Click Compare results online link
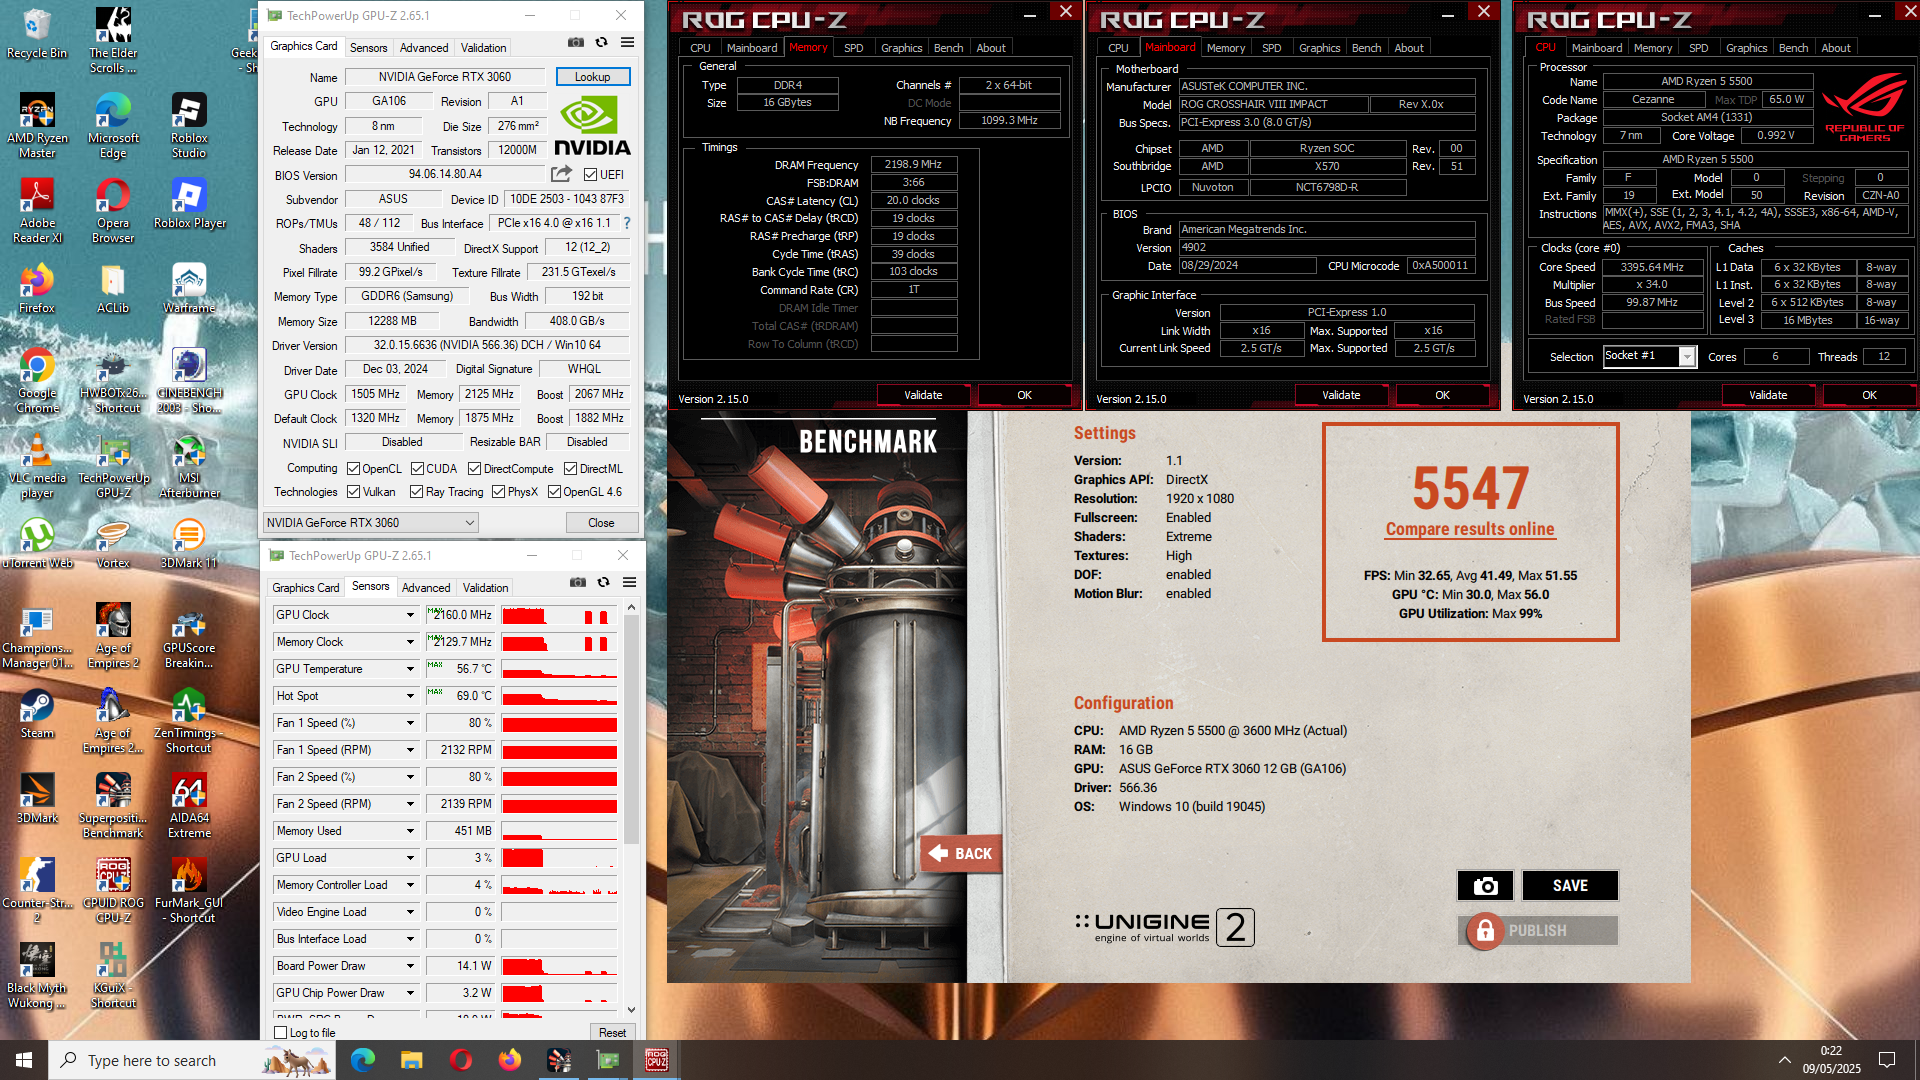Image resolution: width=1920 pixels, height=1080 pixels. [1470, 529]
